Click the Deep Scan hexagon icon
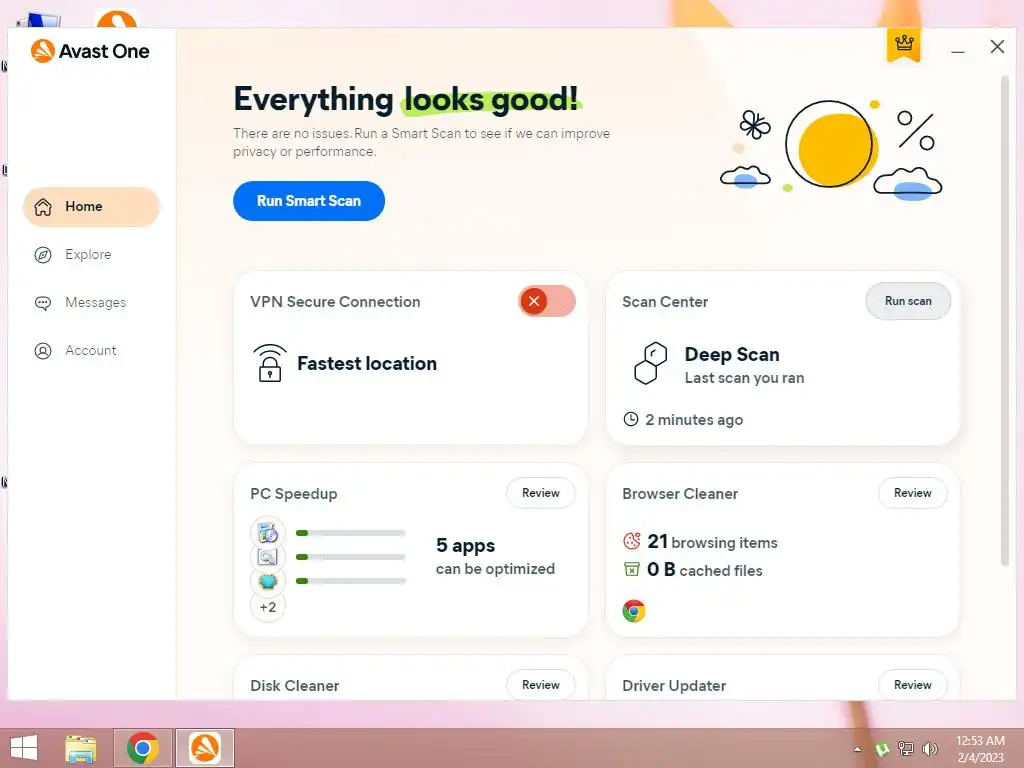Viewport: 1024px width, 768px height. [650, 363]
